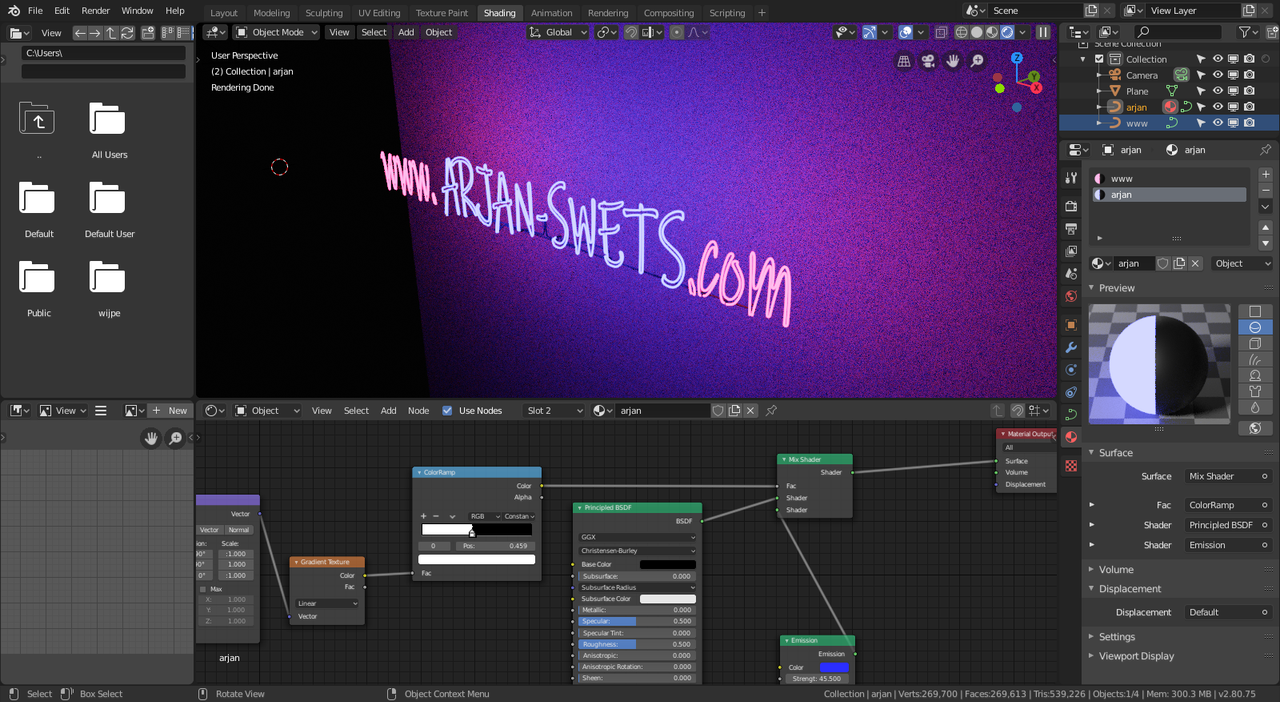Image resolution: width=1280 pixels, height=702 pixels.
Task: Hide Camera in viewport via eye icon
Action: coord(1217,75)
